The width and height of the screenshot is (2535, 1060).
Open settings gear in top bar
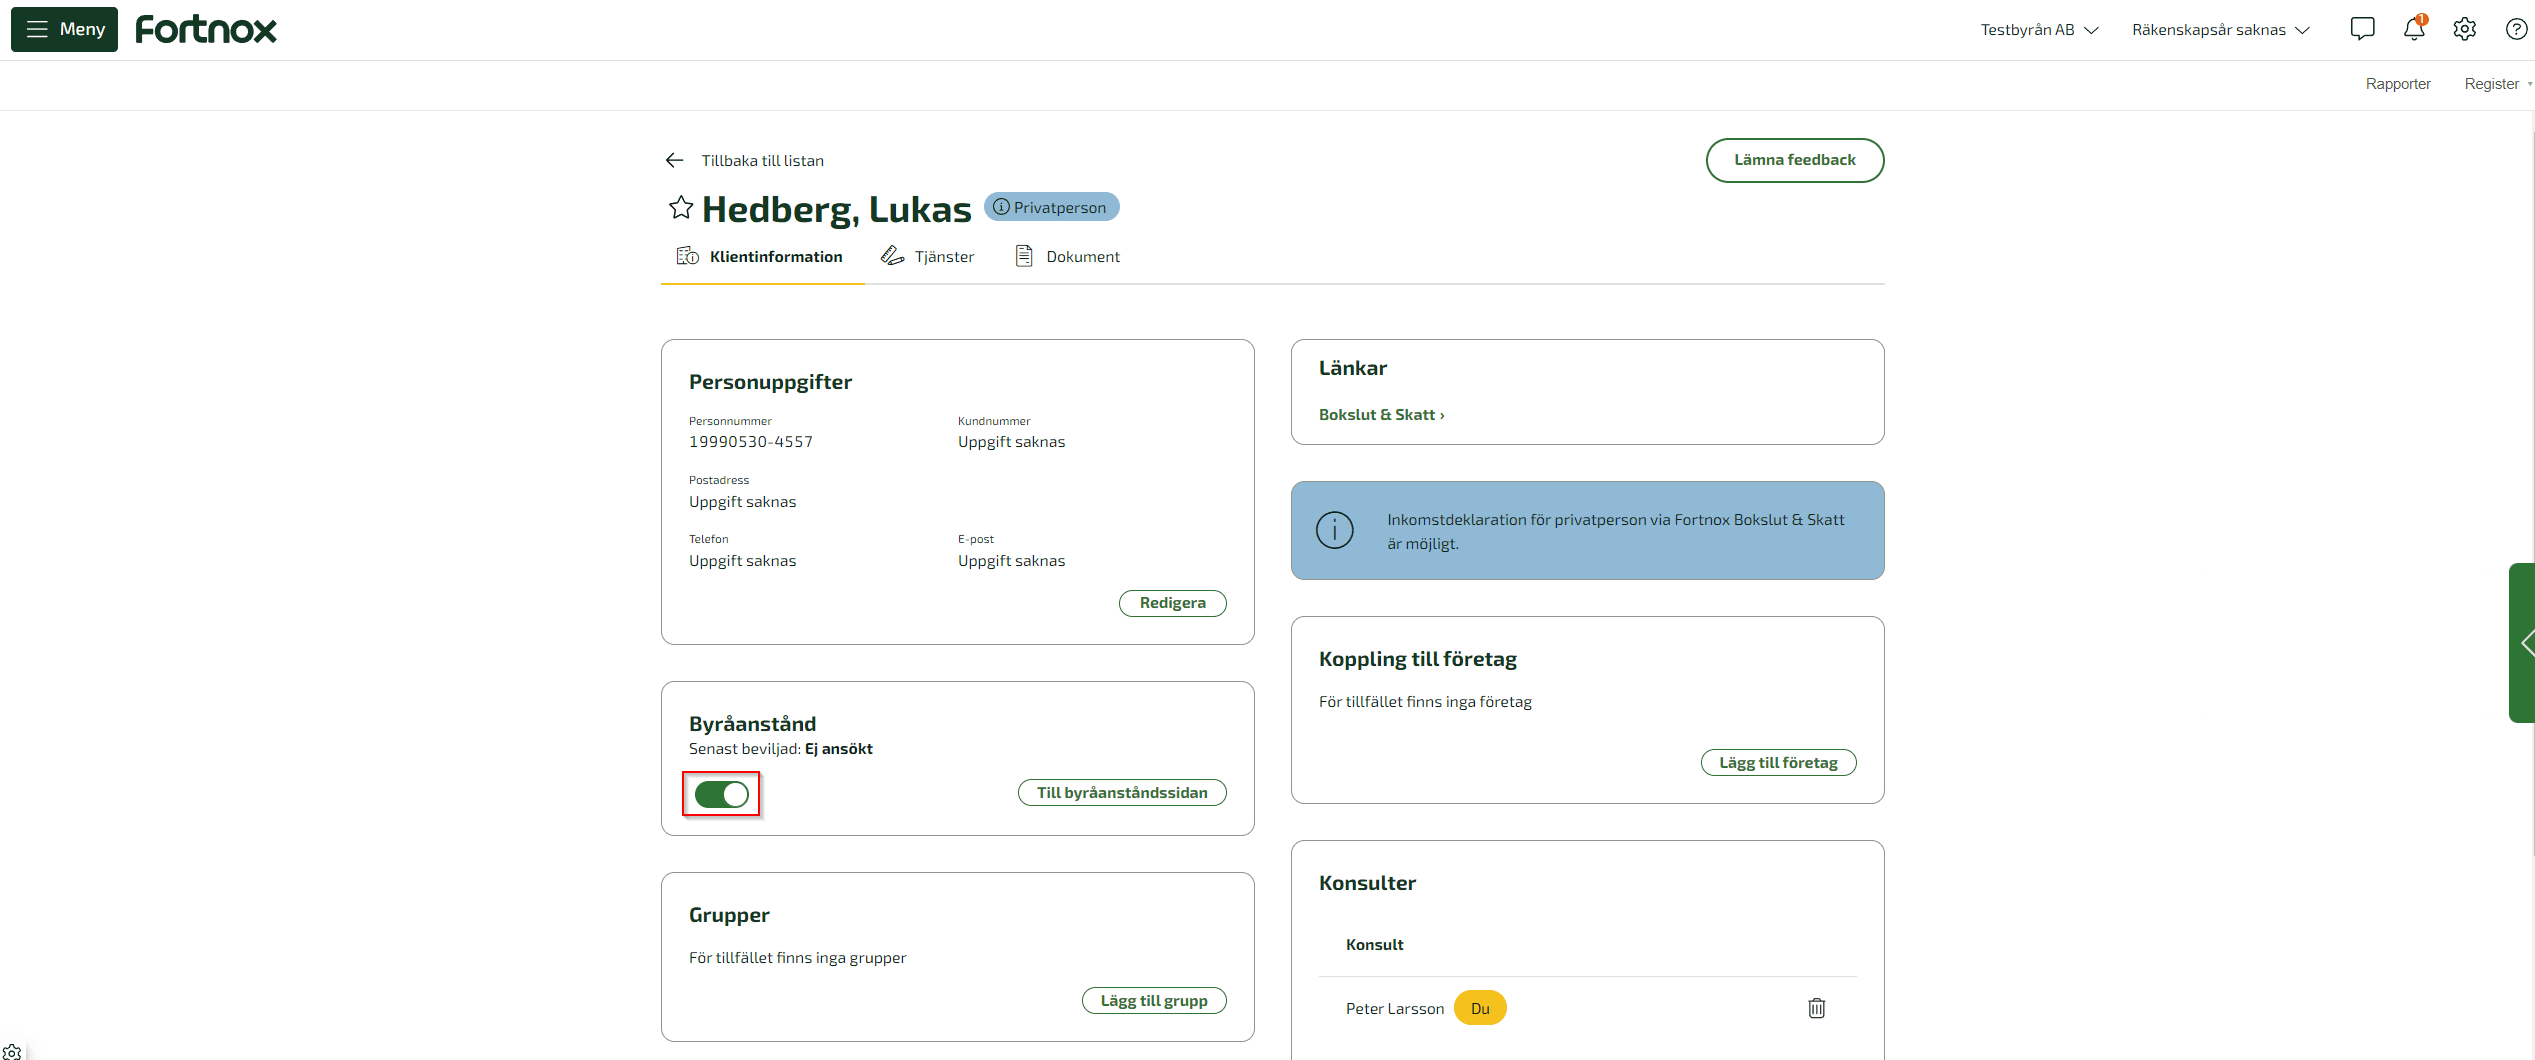pos(2465,29)
